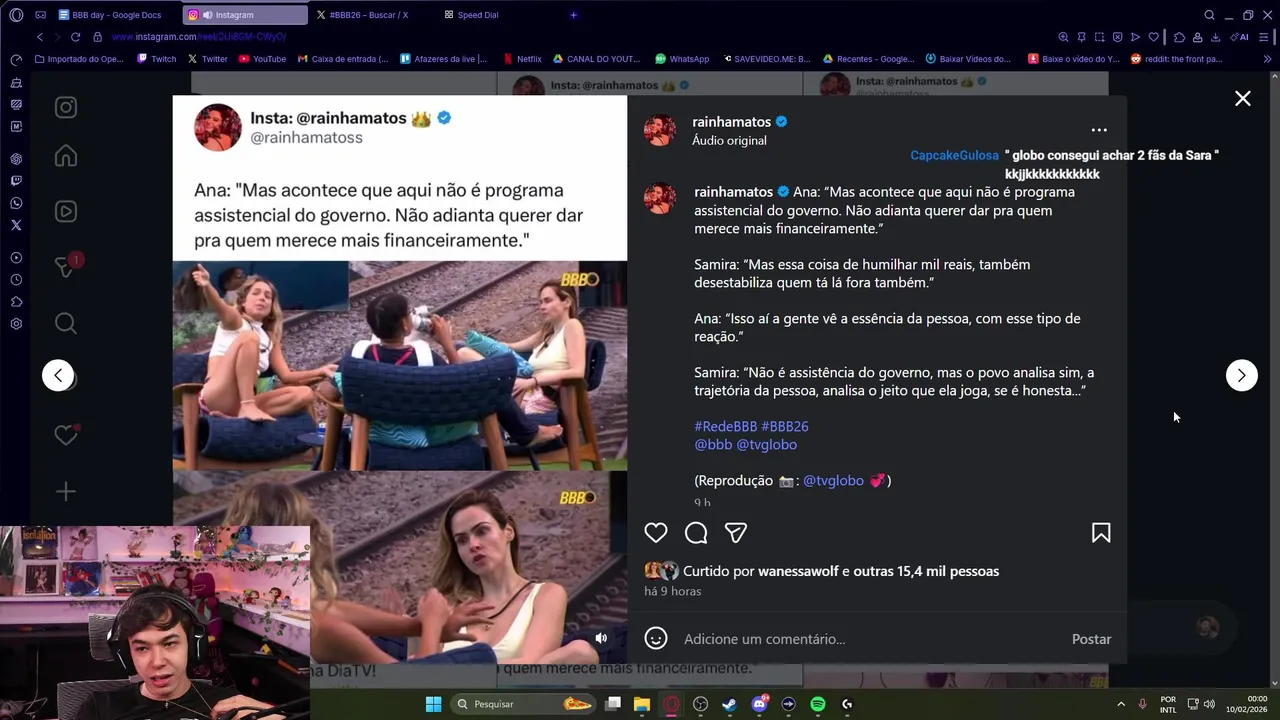
Task: Open the reddit: the front page bookmark
Action: tap(1177, 59)
